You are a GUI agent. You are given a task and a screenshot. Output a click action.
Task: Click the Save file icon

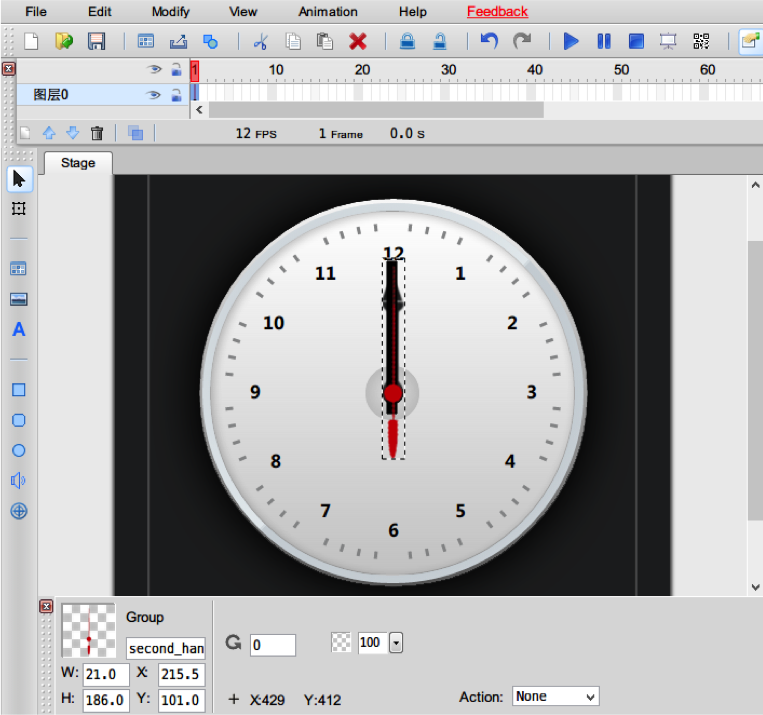click(96, 41)
